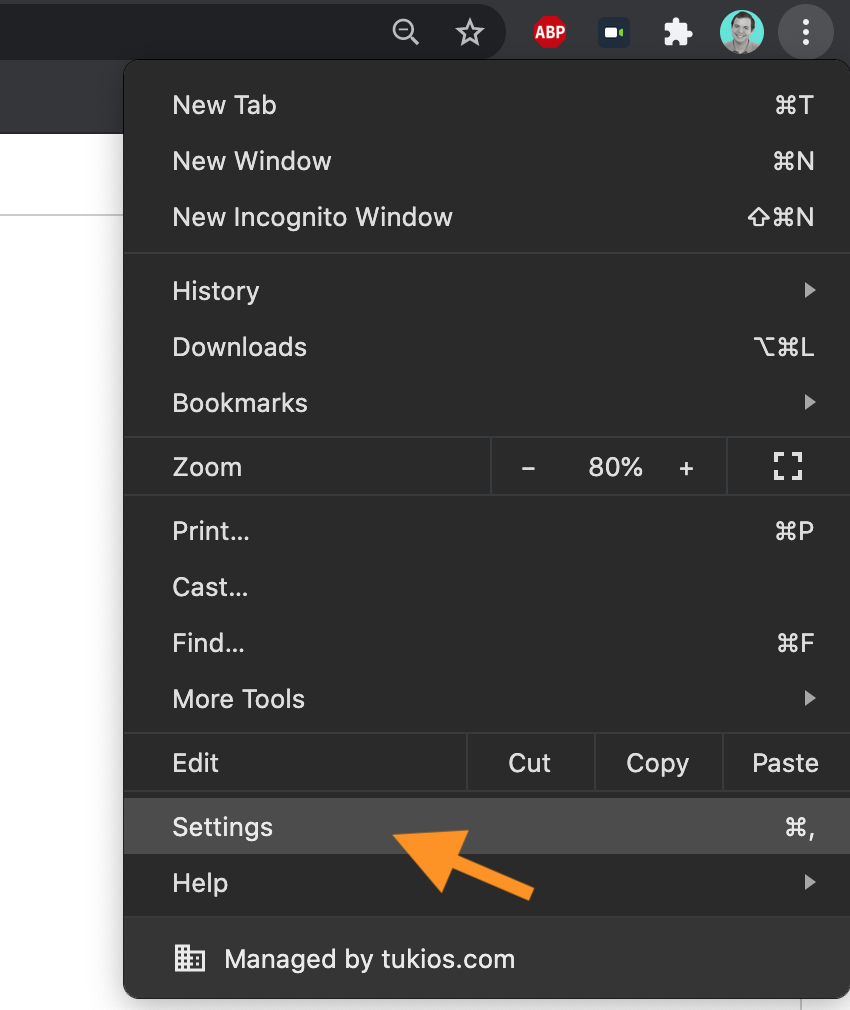Open the Chrome profile avatar
The image size is (850, 1010).
point(742,31)
